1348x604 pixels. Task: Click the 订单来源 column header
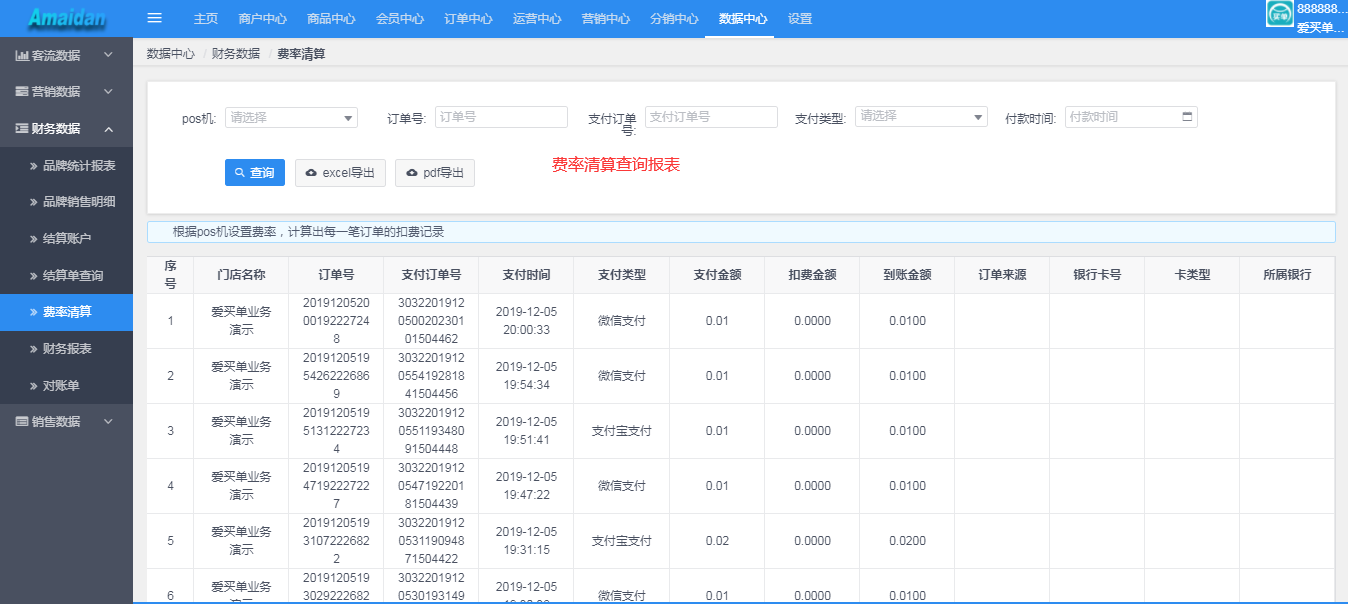coord(1002,275)
